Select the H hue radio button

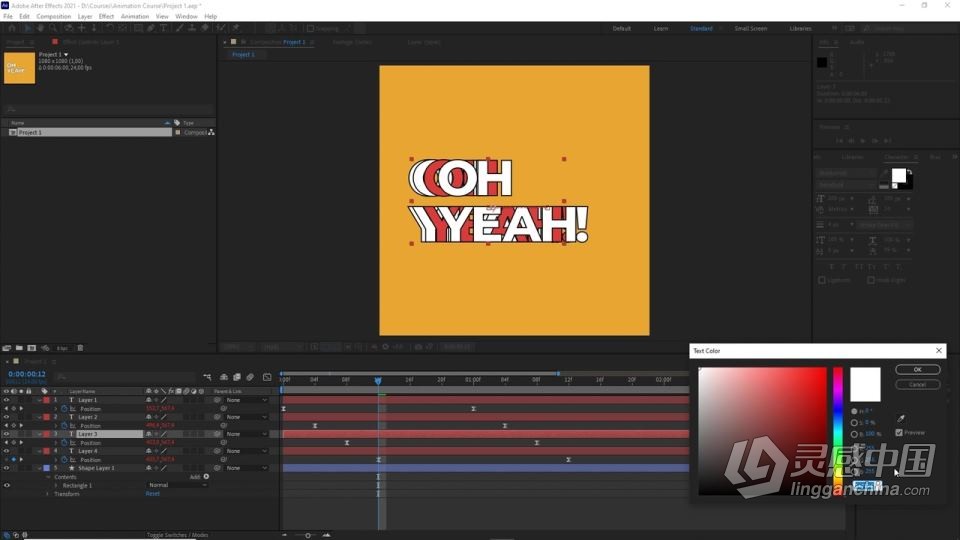tap(854, 411)
